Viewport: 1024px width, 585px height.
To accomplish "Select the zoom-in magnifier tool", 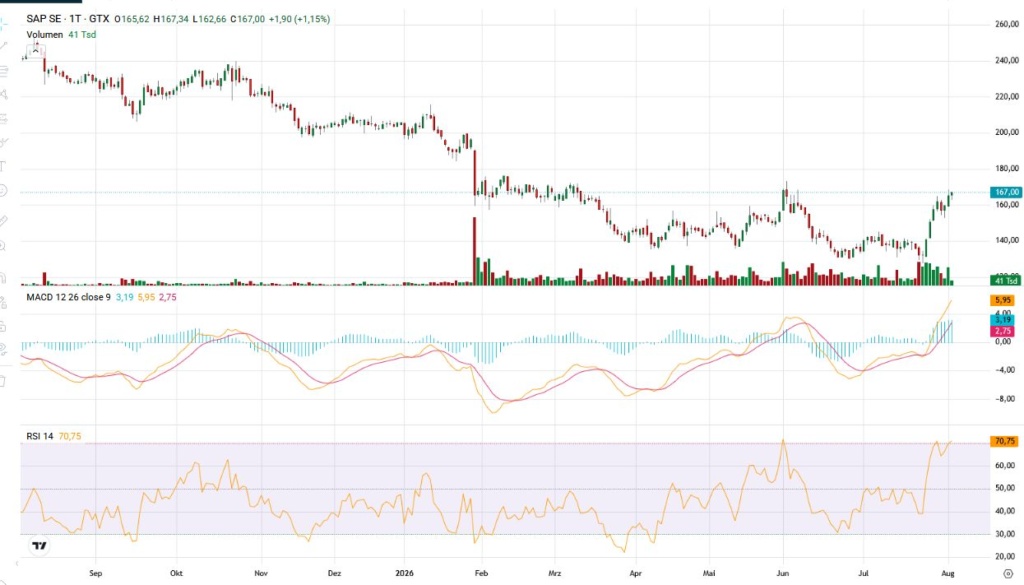I will point(3,245).
